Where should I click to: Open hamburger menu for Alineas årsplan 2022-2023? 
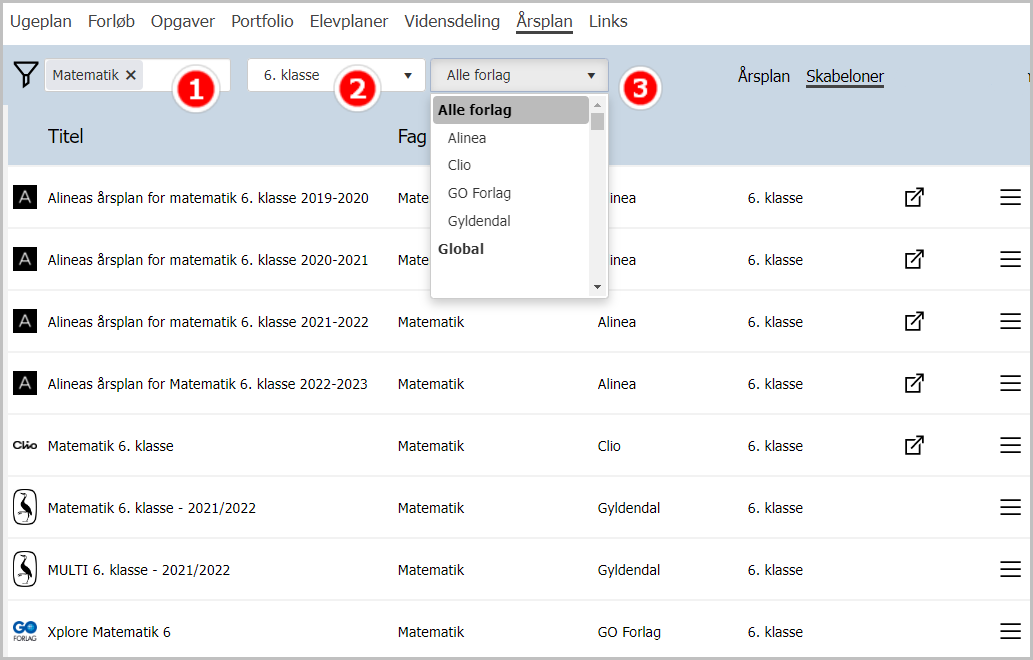coord(1010,383)
